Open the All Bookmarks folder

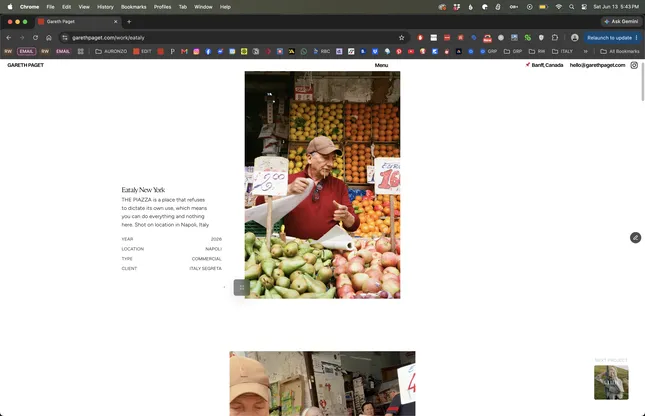point(620,51)
